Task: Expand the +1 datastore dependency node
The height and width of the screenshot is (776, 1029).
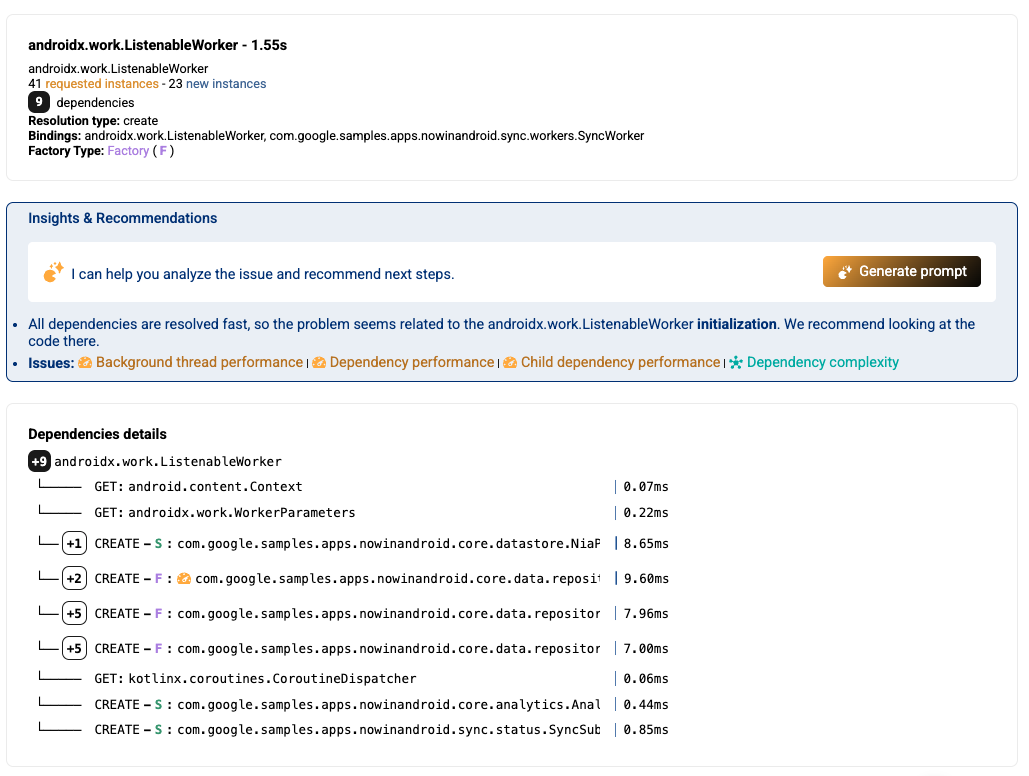Action: click(x=74, y=544)
